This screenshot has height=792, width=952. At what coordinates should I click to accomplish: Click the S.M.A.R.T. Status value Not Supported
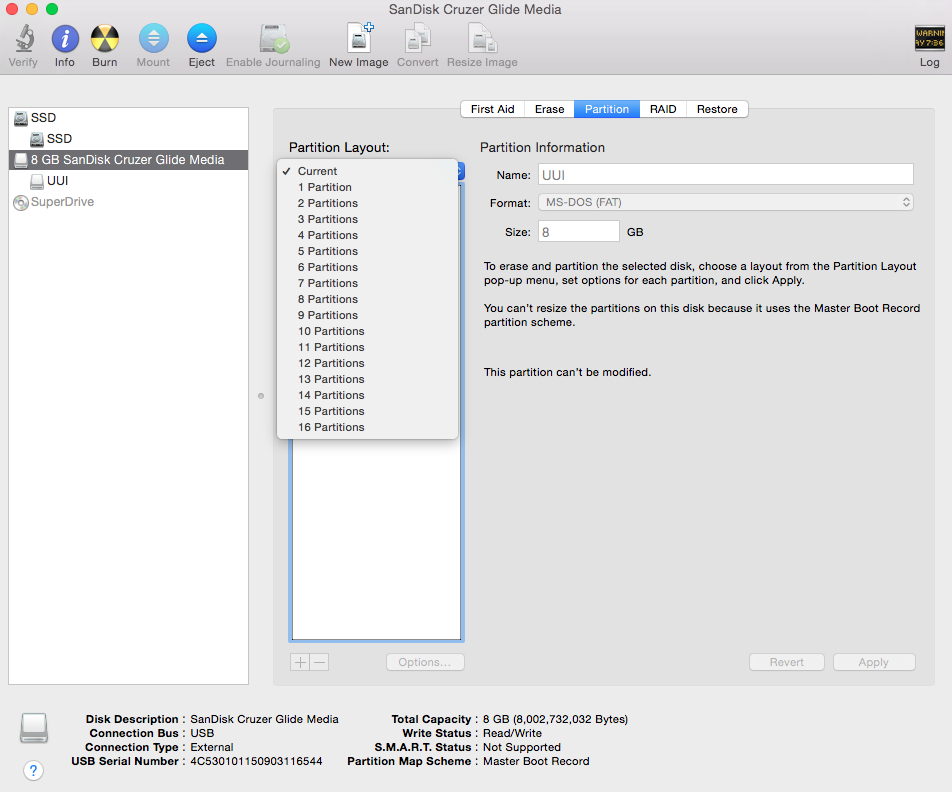[x=522, y=748]
